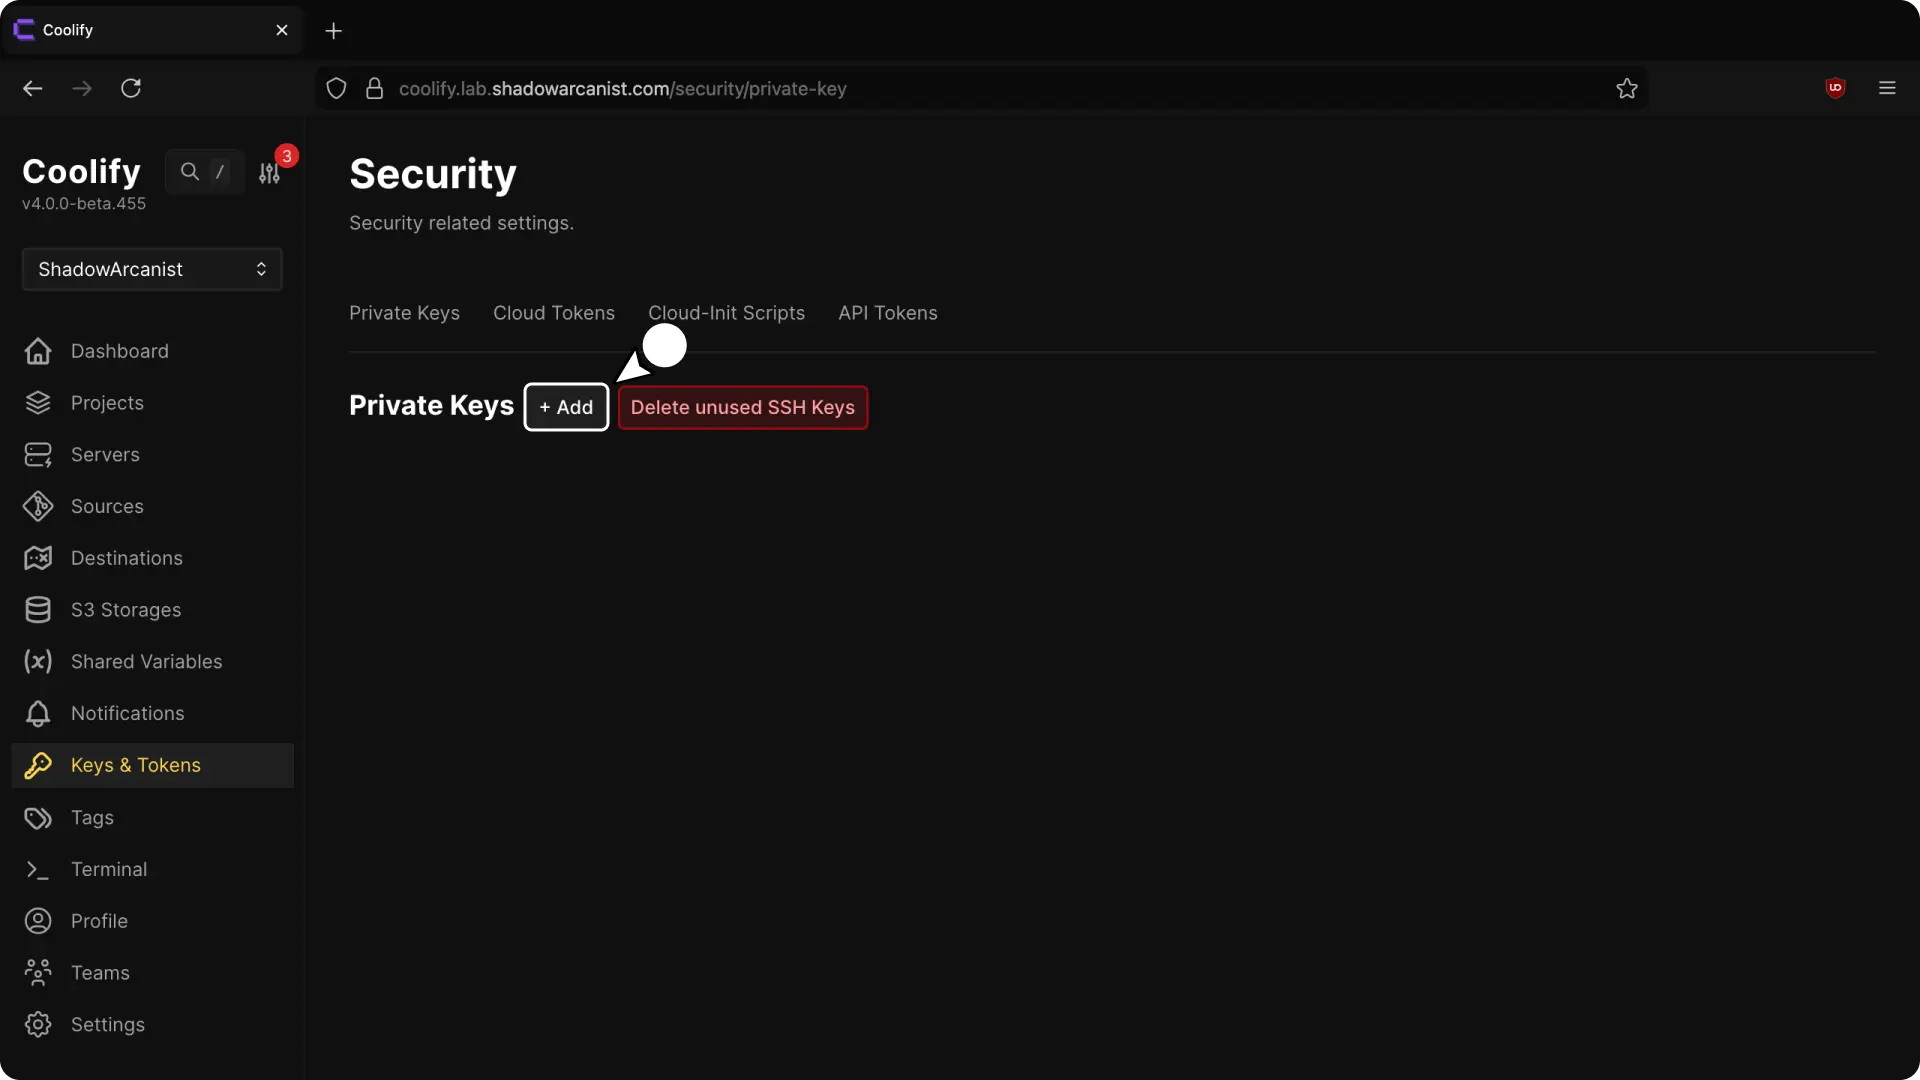This screenshot has height=1080, width=1920.
Task: Open the uBlock Origin extension
Action: (x=1835, y=88)
